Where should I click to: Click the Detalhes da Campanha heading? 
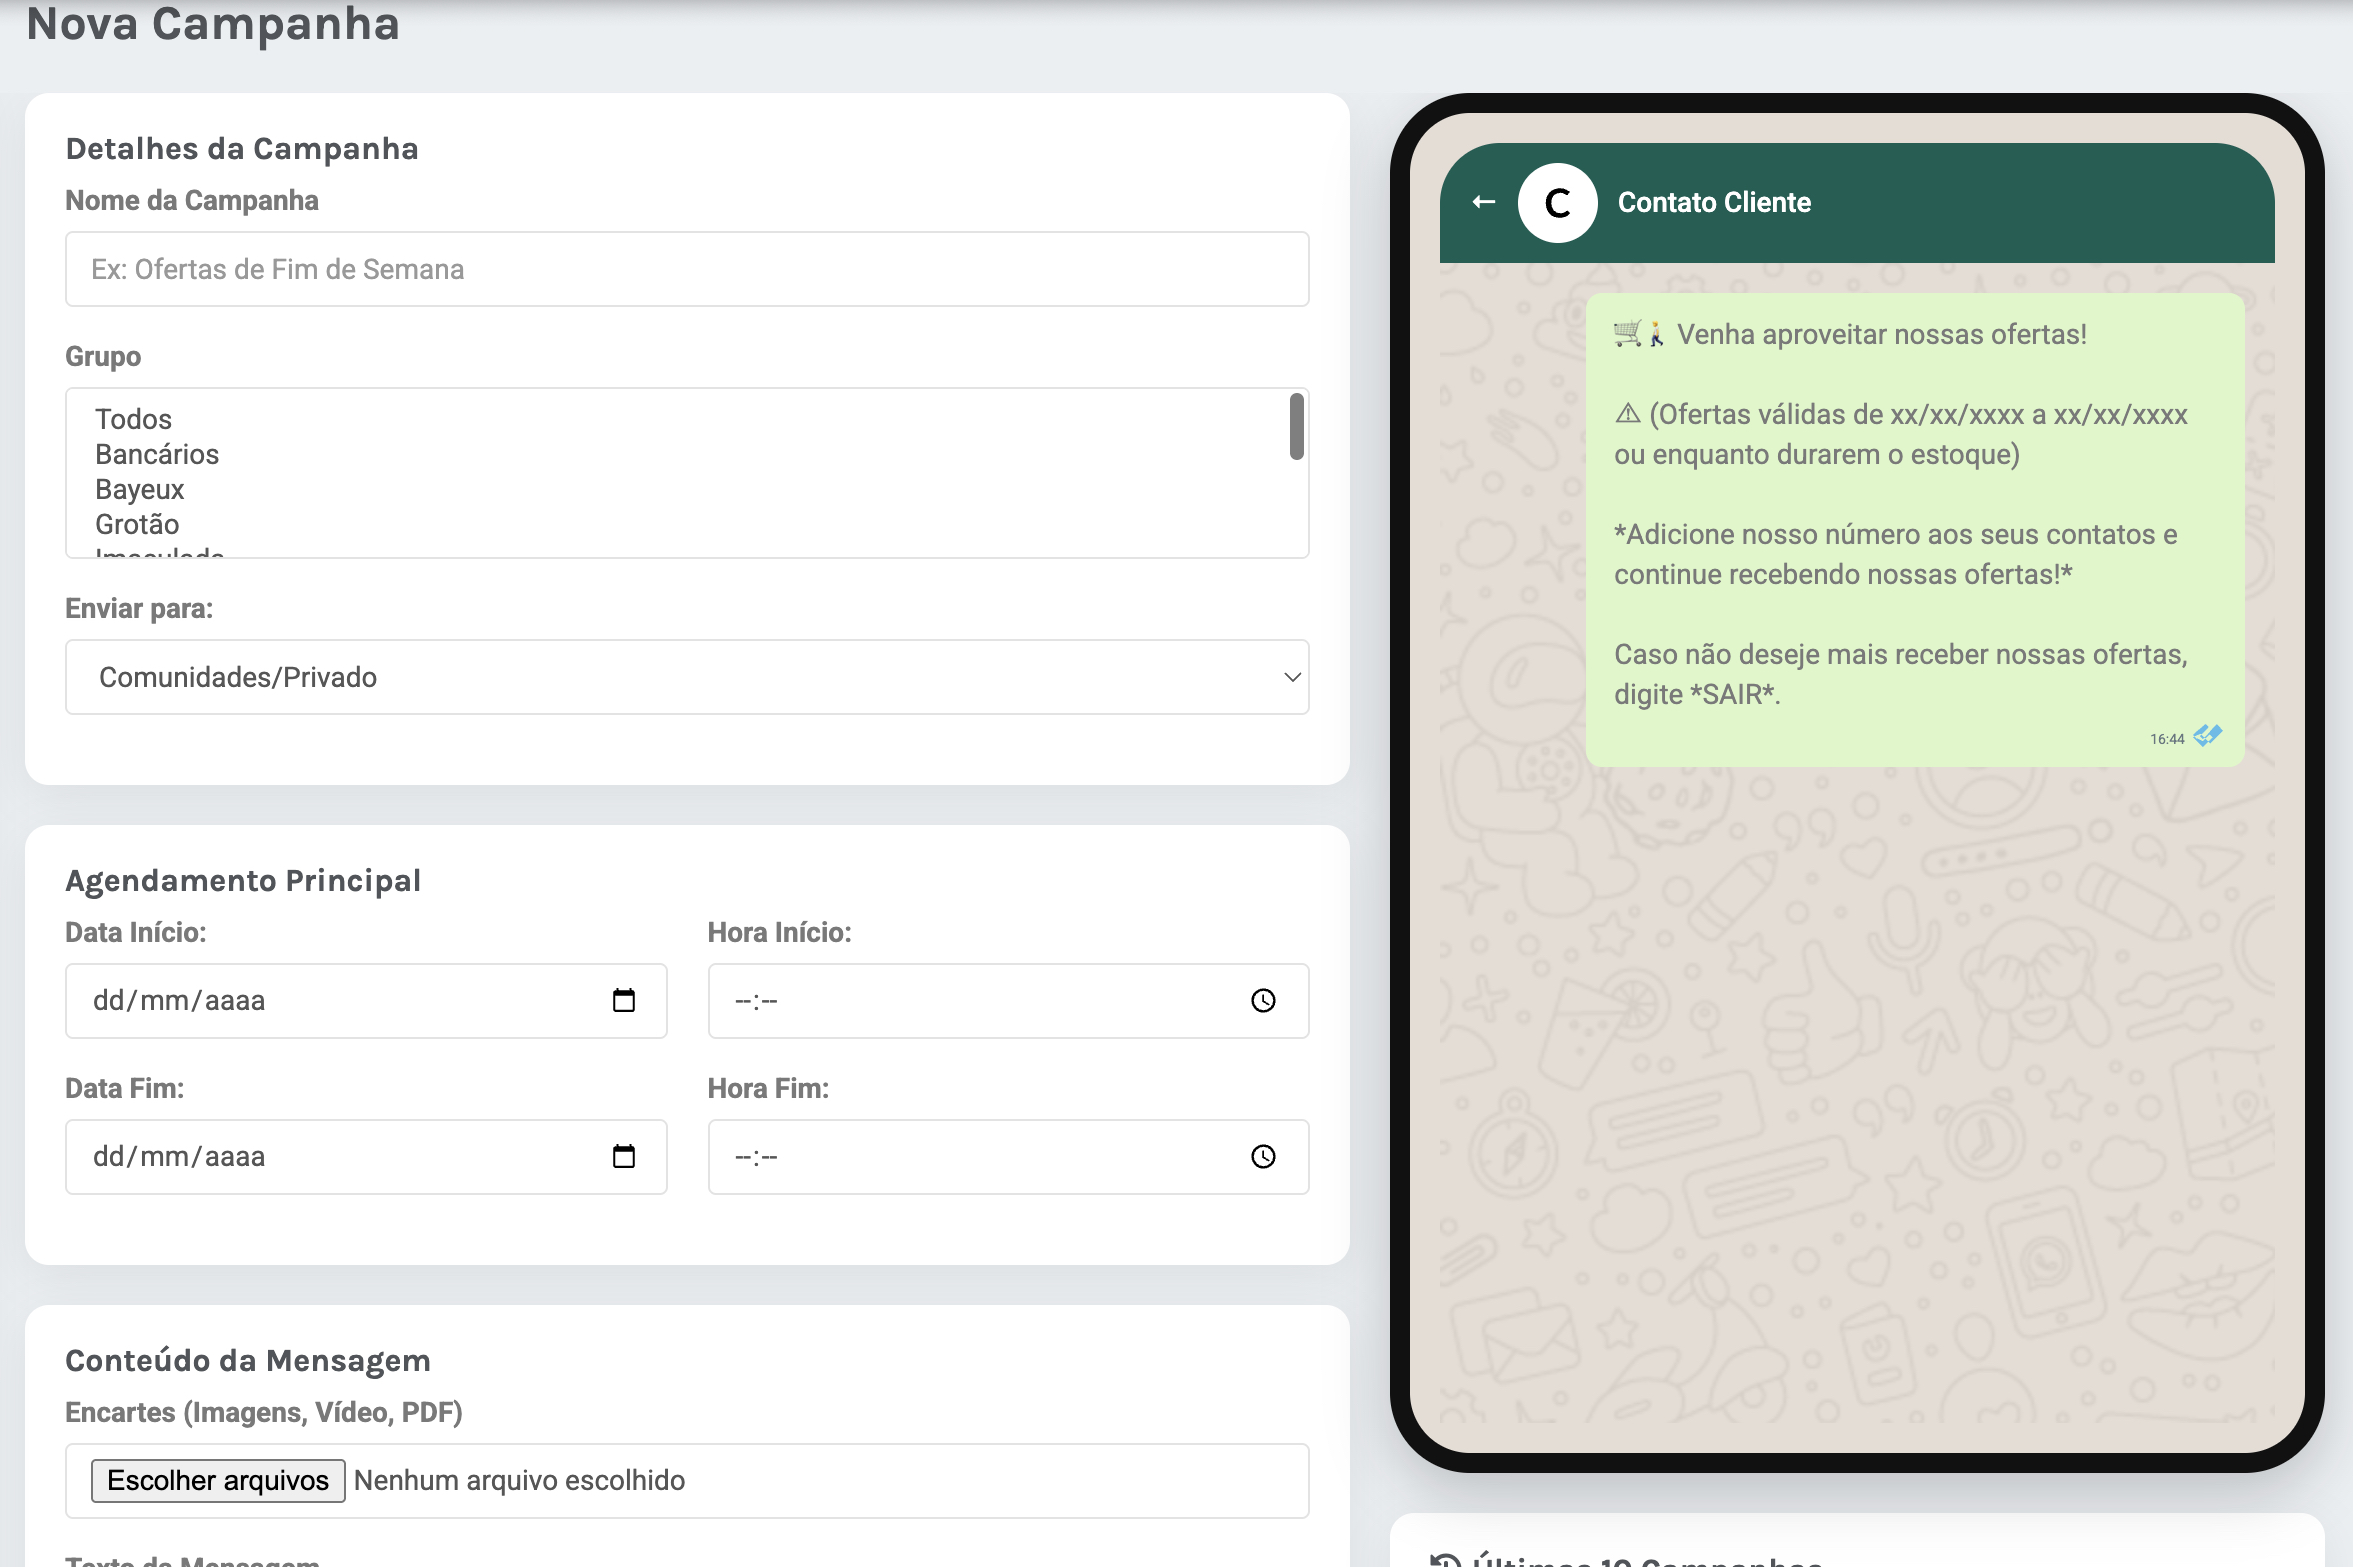pyautogui.click(x=242, y=148)
